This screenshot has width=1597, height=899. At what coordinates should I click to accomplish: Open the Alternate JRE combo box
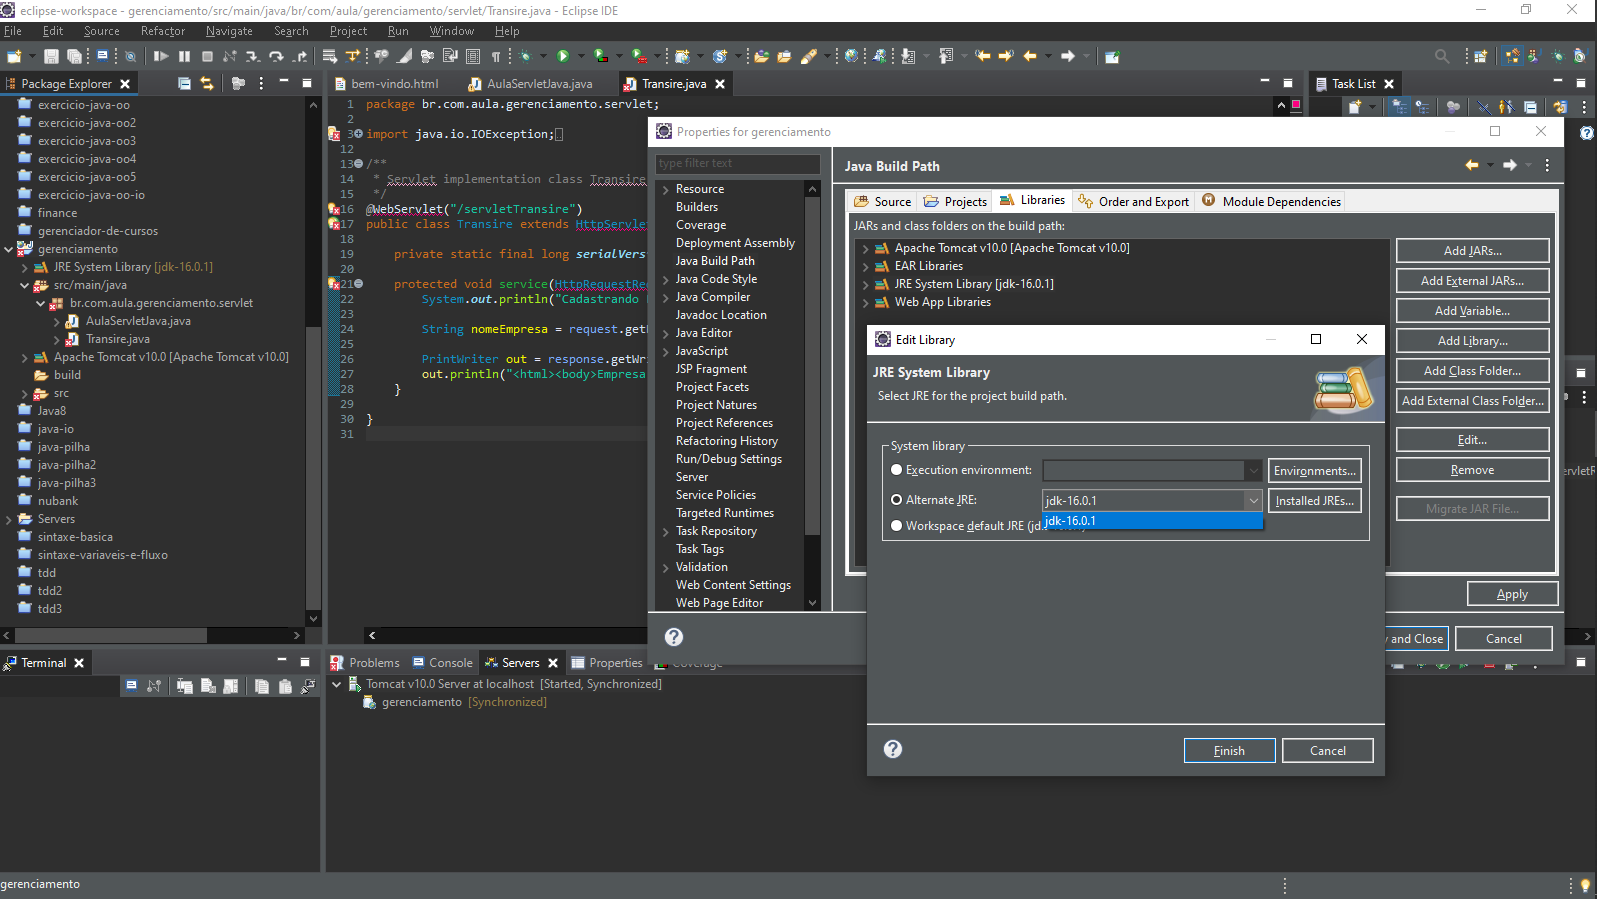coord(1152,500)
